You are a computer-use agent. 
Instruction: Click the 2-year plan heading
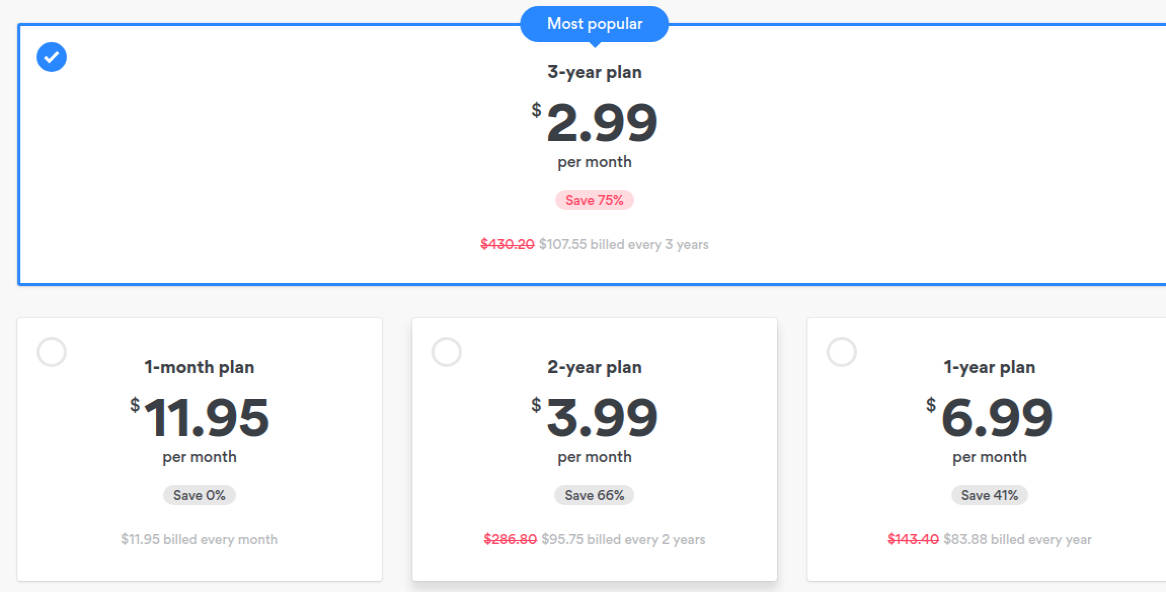pyautogui.click(x=594, y=367)
